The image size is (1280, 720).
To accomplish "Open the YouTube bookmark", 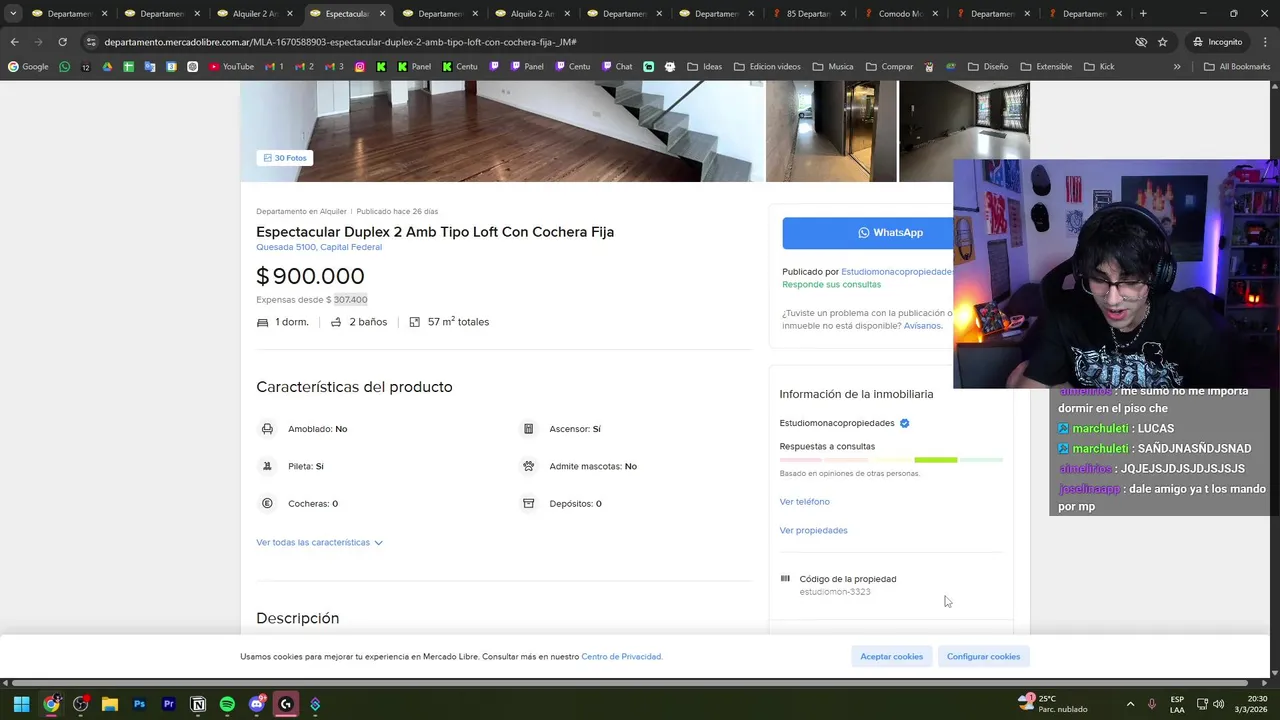I will click(x=231, y=67).
